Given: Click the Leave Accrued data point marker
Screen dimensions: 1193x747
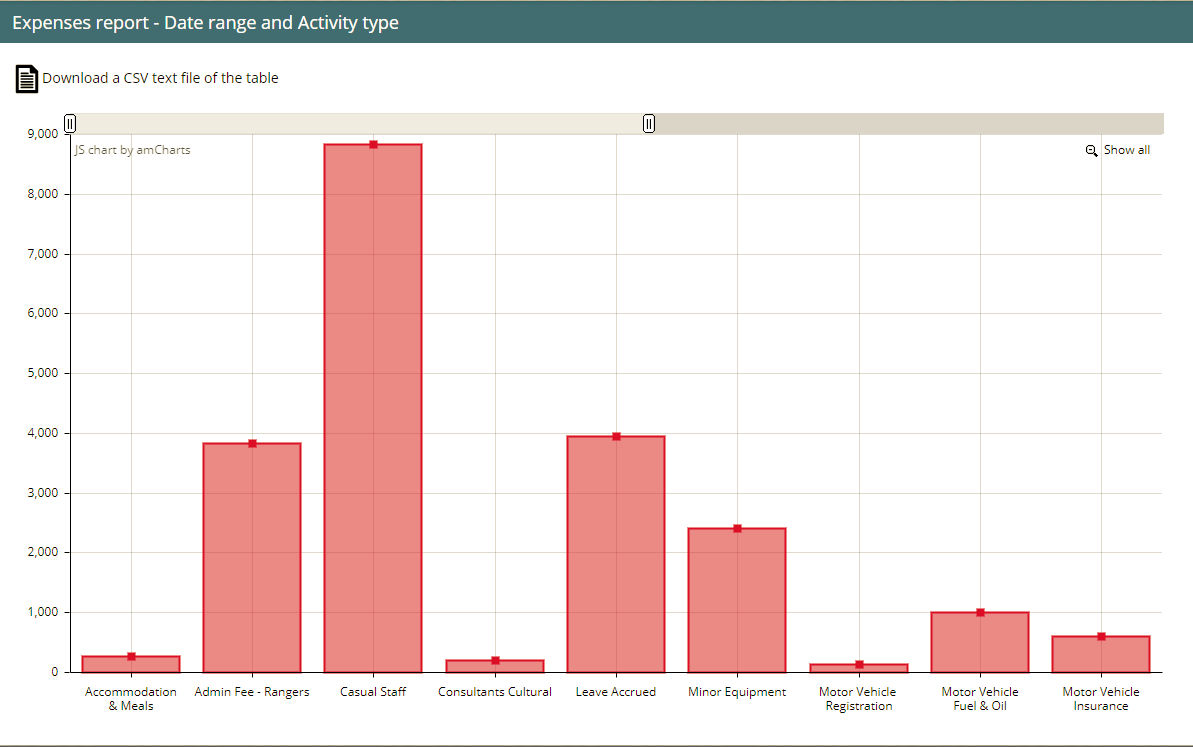Looking at the screenshot, I should tap(616, 436).
